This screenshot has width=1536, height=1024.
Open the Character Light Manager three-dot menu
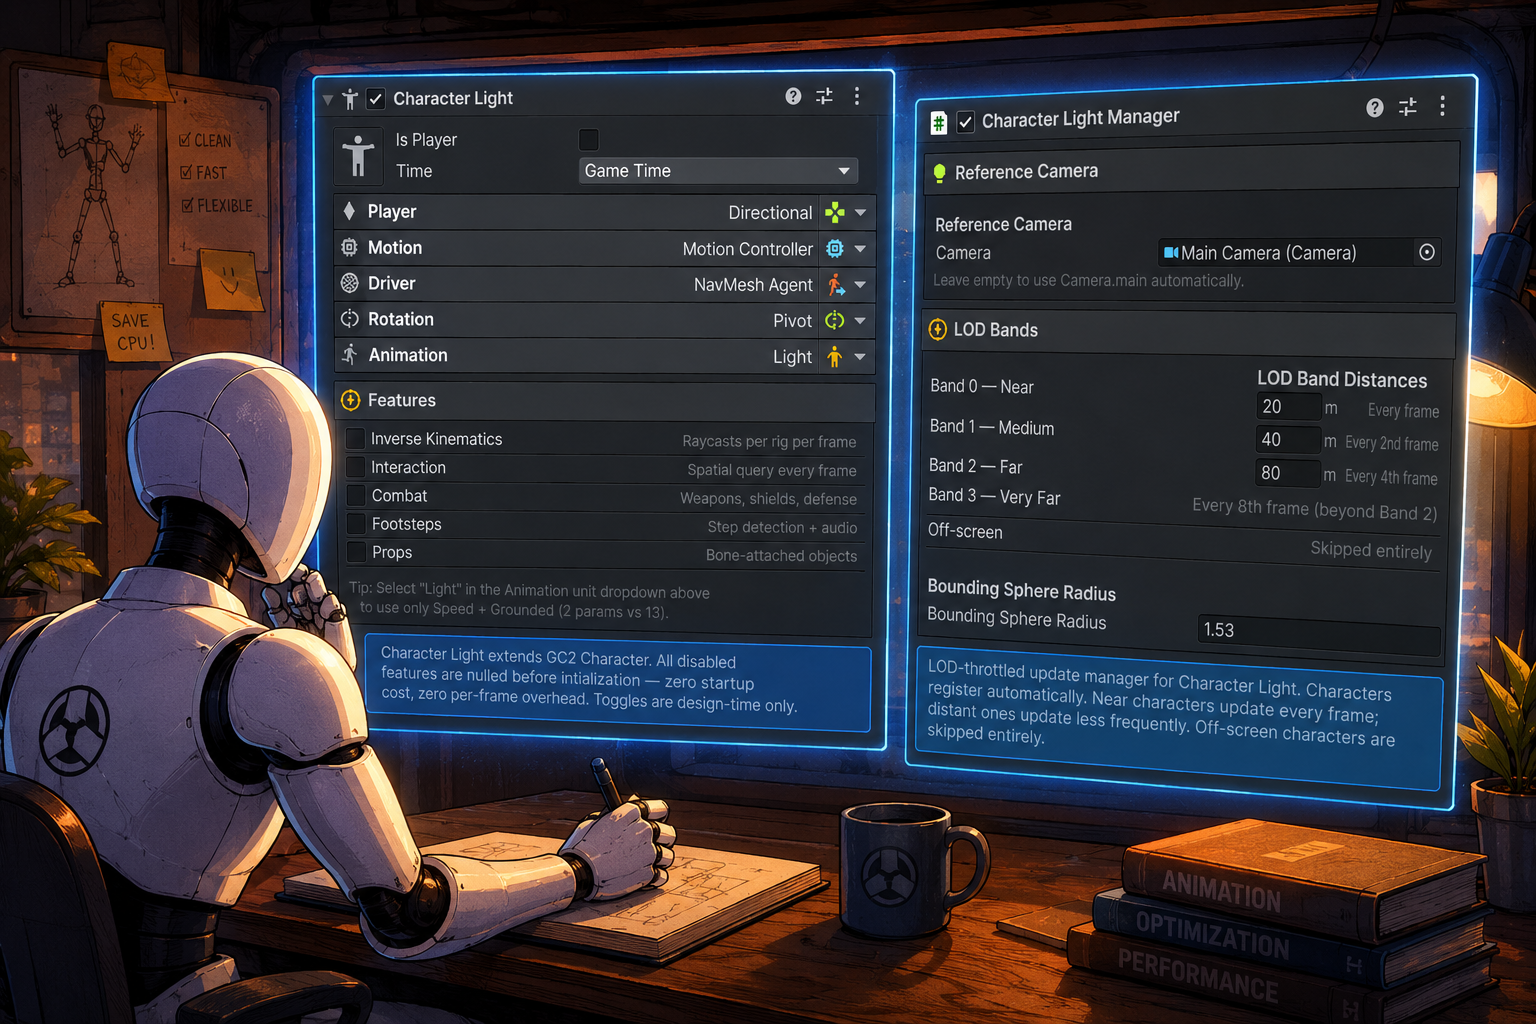pos(1442,106)
